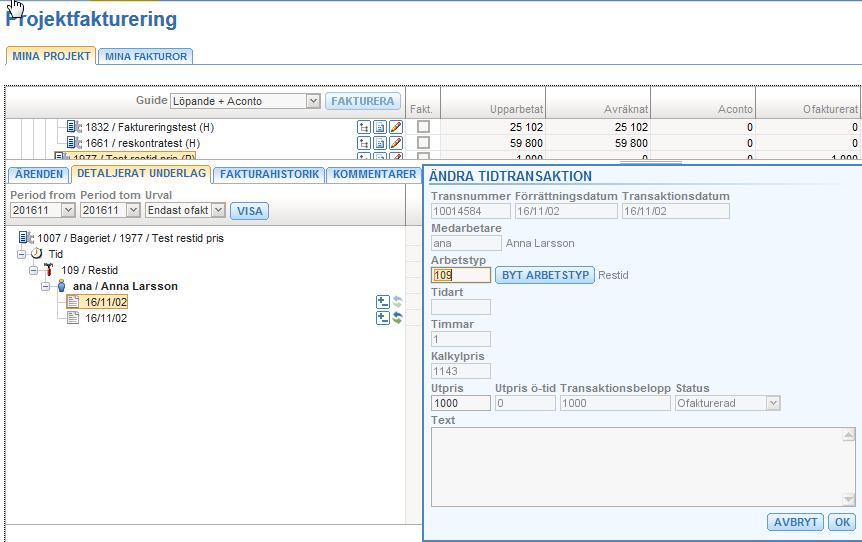
Task: Open the ÄRENDEN tab
Action: [x=39, y=174]
